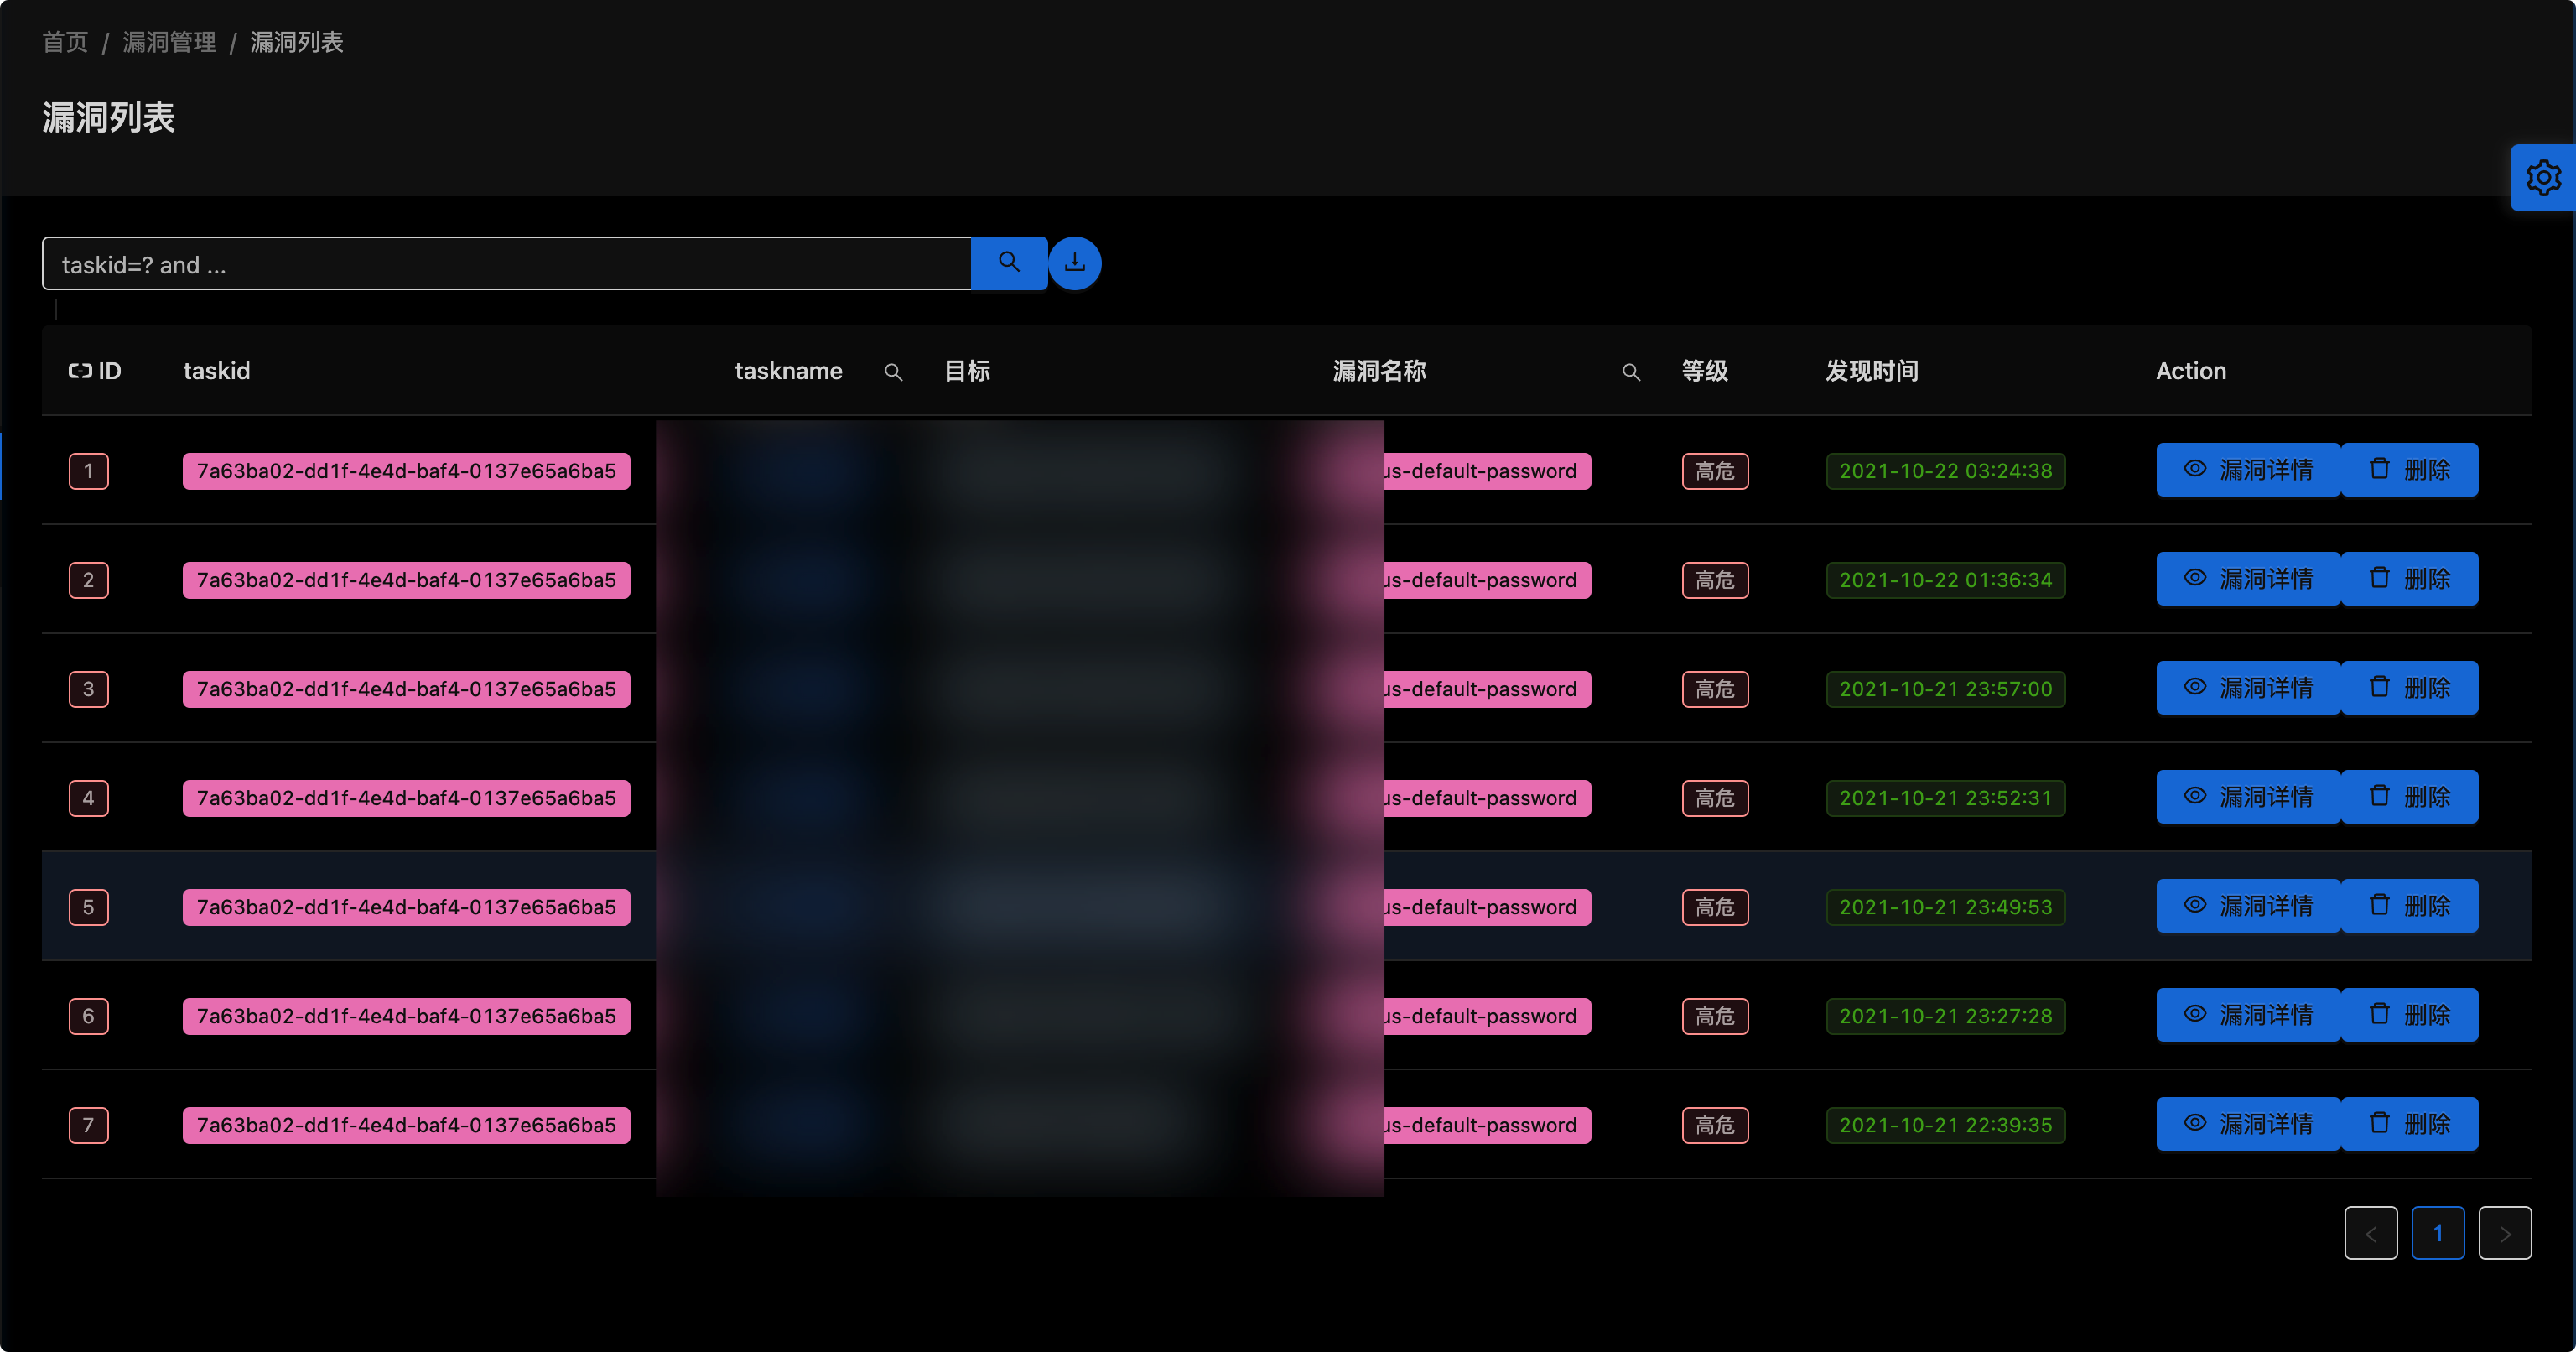The height and width of the screenshot is (1352, 2576).
Task: Click the 漏洞名称 column search icon
Action: pos(1630,372)
